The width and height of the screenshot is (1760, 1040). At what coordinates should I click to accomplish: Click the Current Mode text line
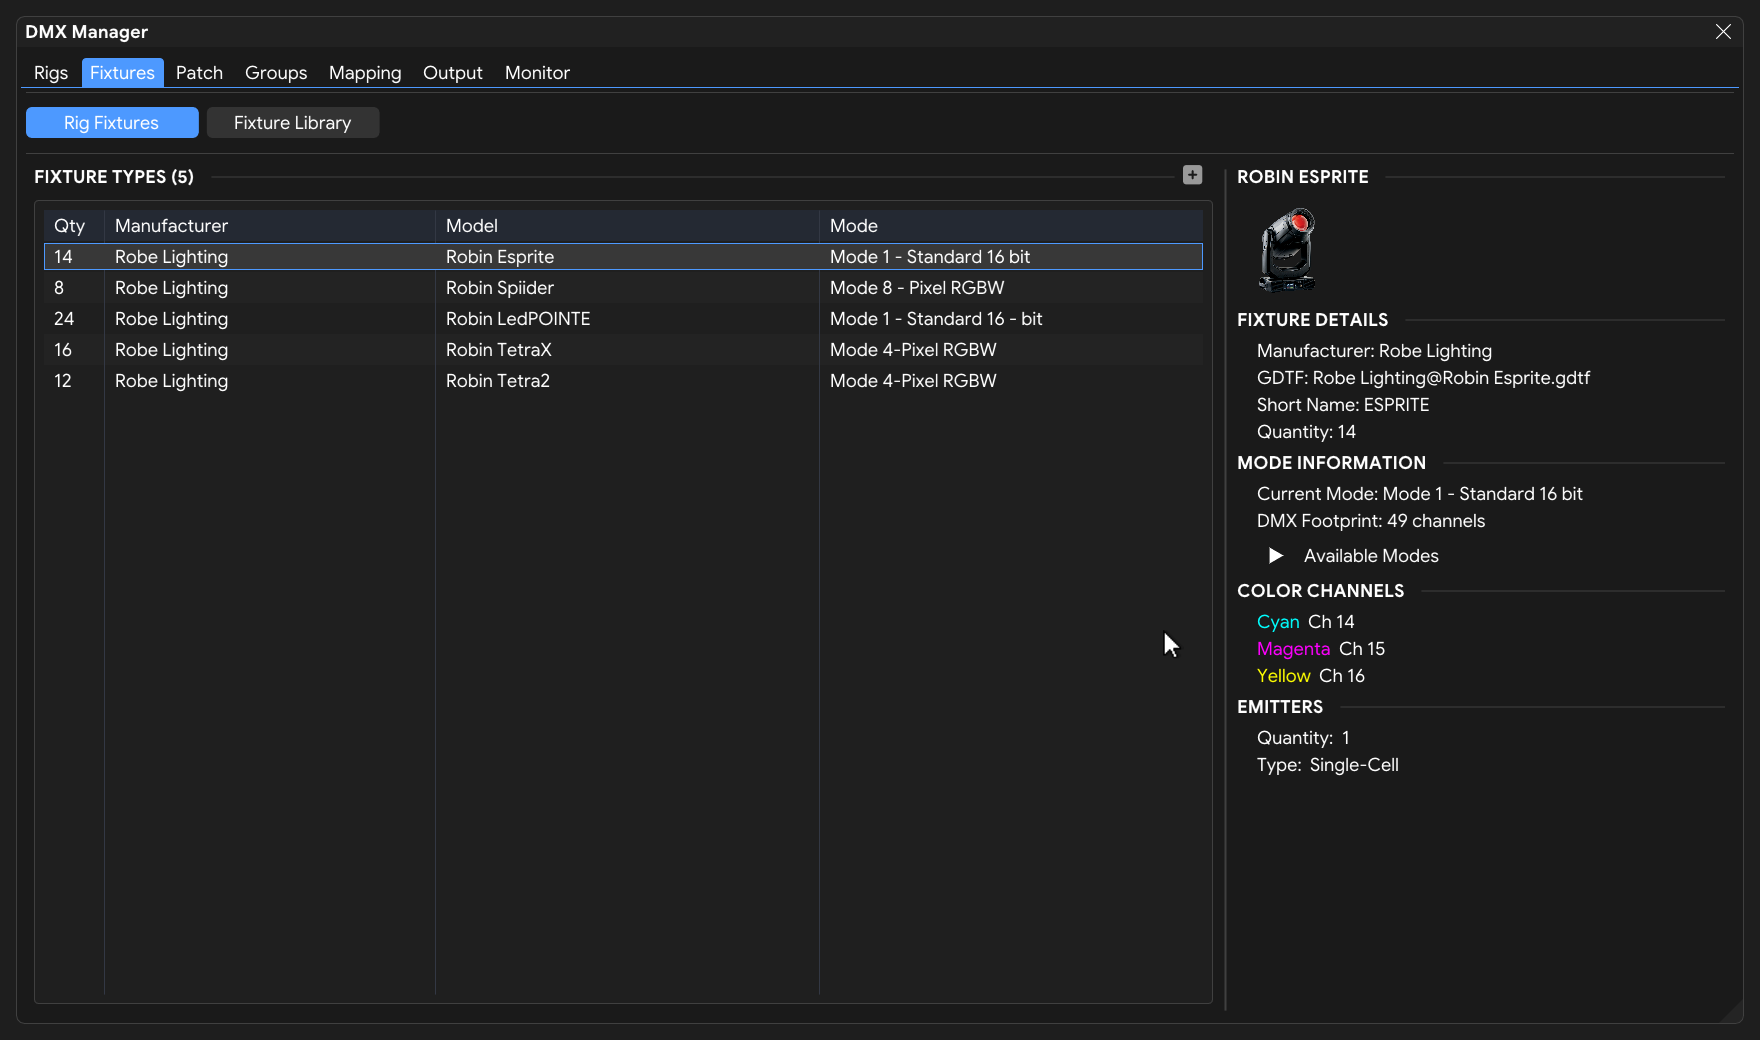click(1420, 494)
